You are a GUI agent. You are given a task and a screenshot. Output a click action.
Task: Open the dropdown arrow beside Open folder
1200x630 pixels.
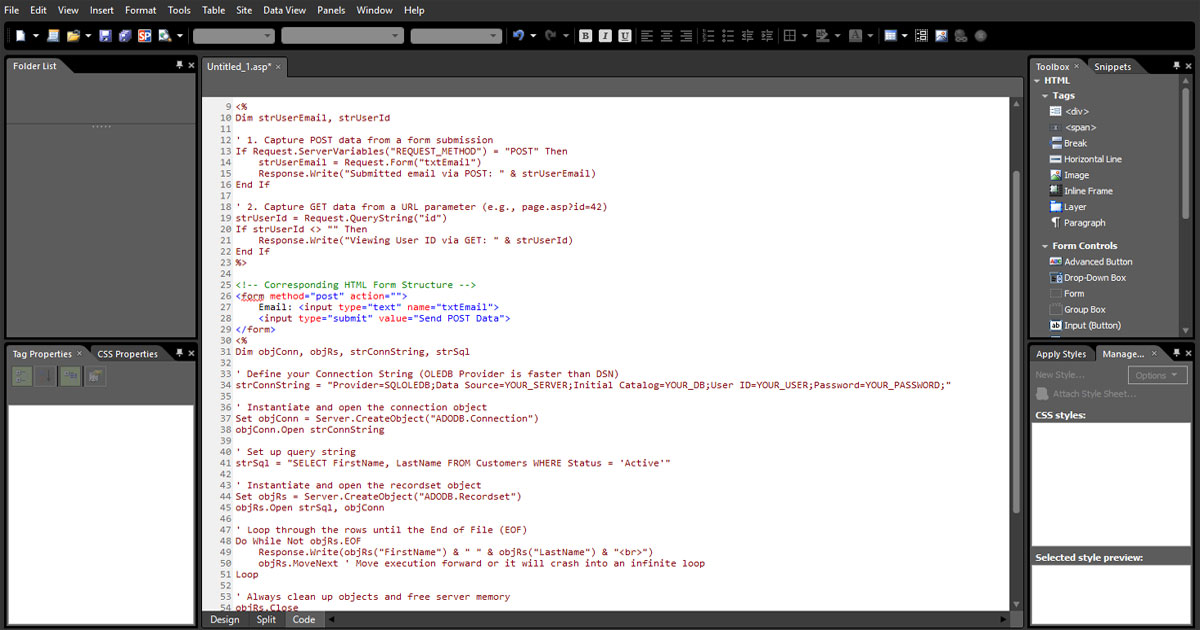87,35
